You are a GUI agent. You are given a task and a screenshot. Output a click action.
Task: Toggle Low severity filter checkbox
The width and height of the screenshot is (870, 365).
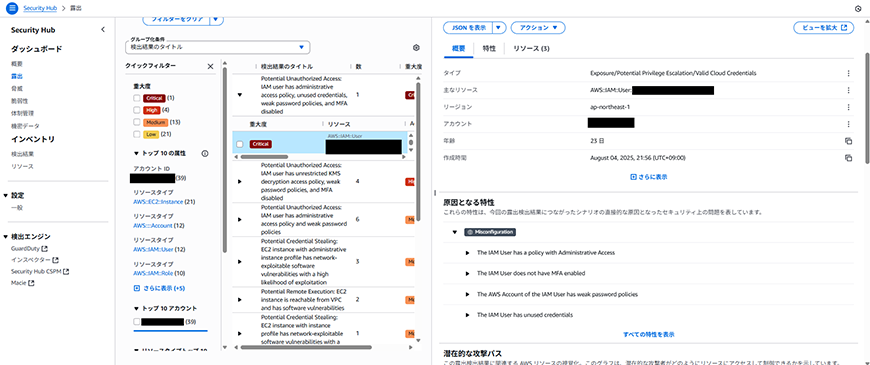coord(136,134)
